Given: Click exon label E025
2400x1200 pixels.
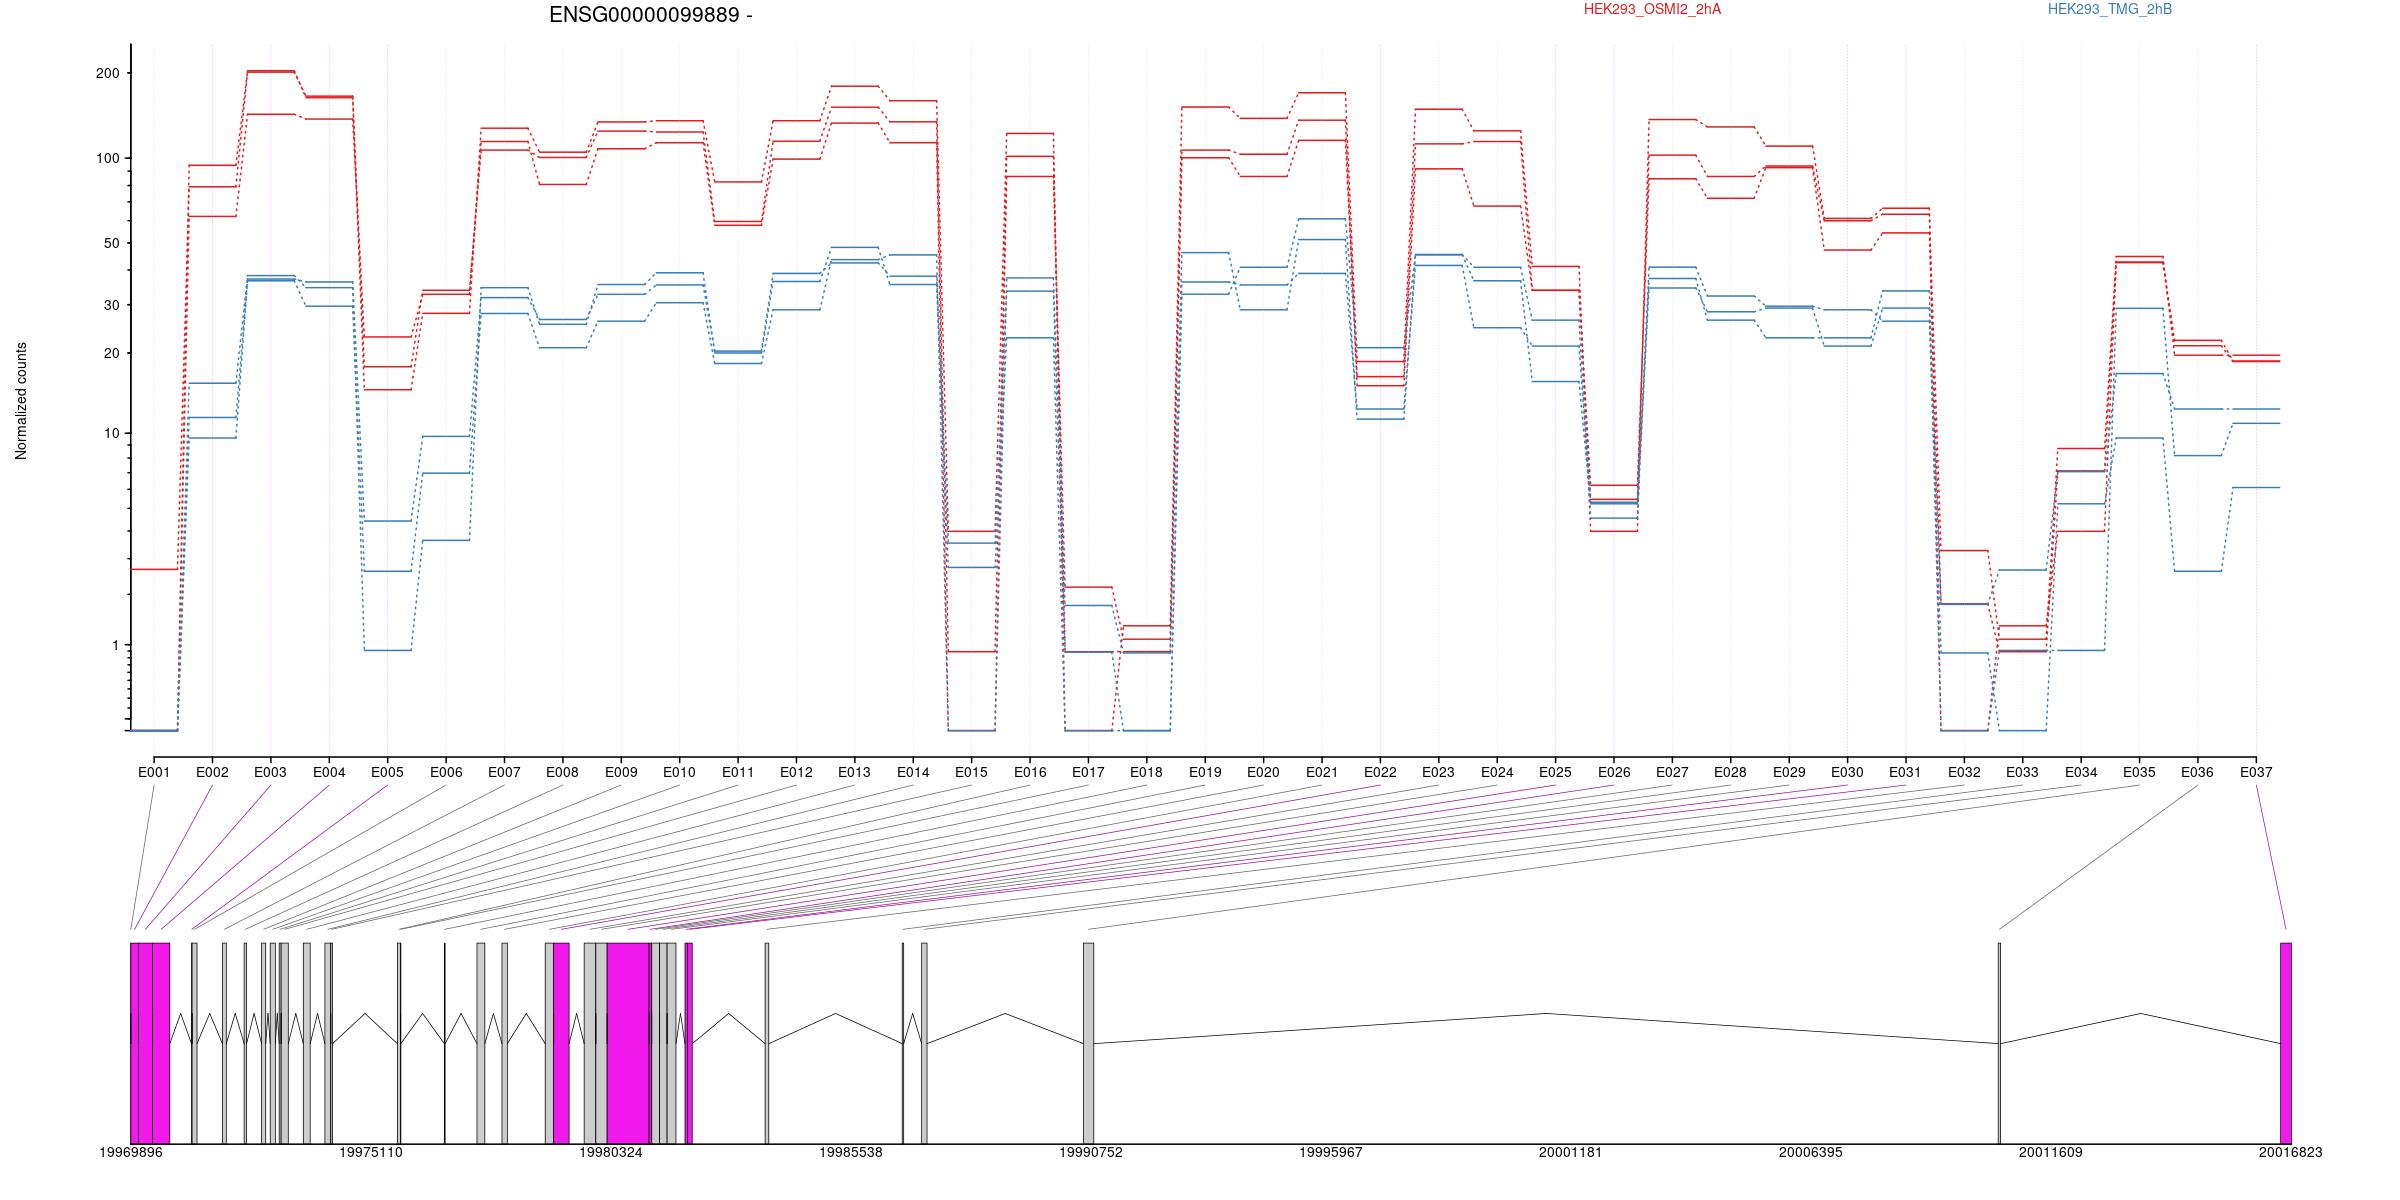Looking at the screenshot, I should tap(1555, 772).
